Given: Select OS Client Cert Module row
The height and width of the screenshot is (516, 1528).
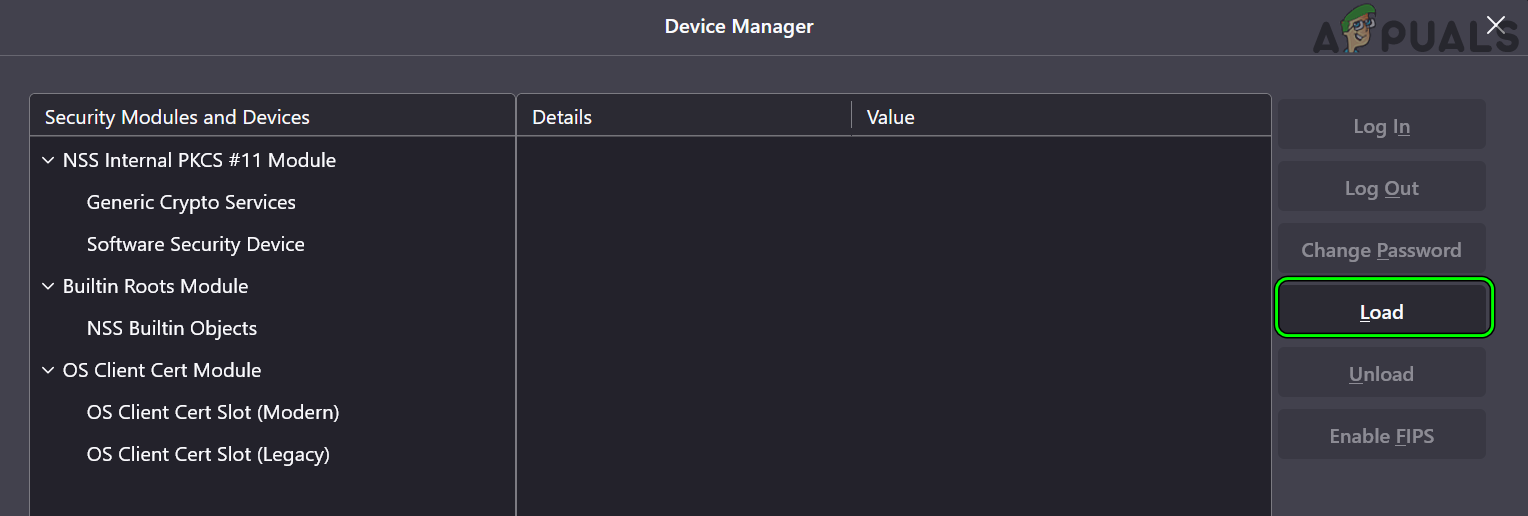Looking at the screenshot, I should point(162,370).
